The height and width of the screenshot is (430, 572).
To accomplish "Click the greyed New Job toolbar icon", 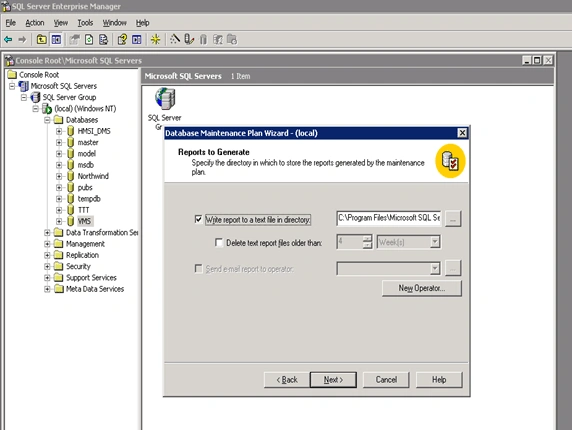I will (x=232, y=39).
